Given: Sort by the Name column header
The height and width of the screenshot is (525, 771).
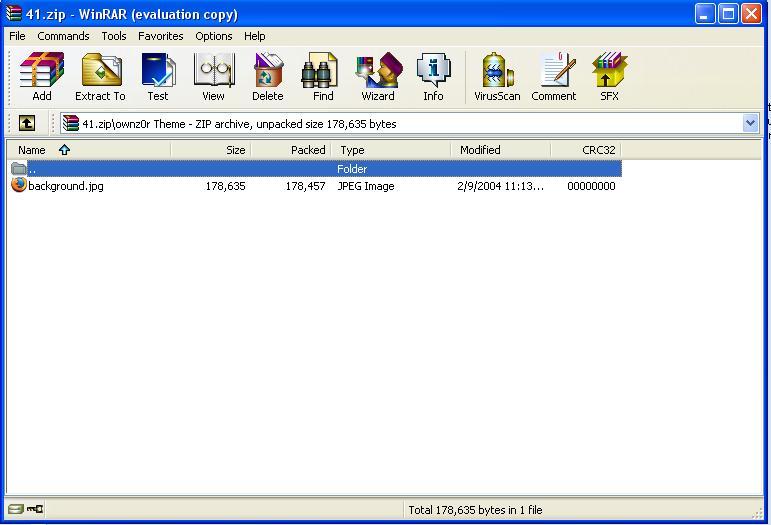Looking at the screenshot, I should pyautogui.click(x=89, y=150).
